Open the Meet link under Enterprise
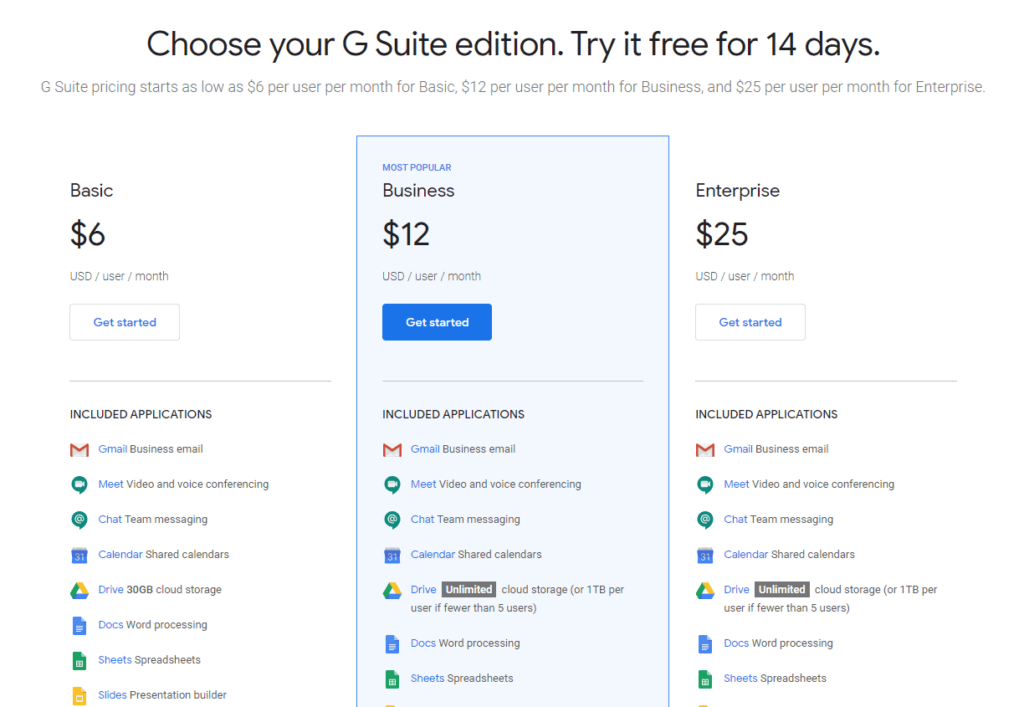This screenshot has width=1024, height=707. point(736,484)
